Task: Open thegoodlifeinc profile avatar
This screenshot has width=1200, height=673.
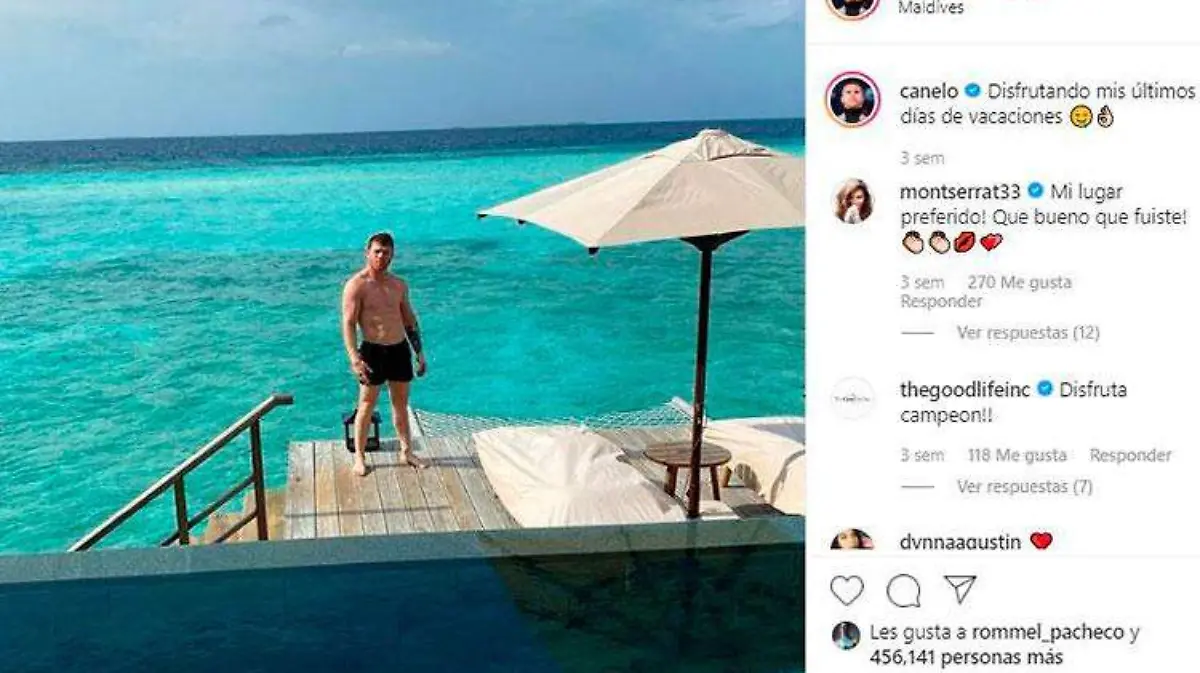Action: [853, 398]
